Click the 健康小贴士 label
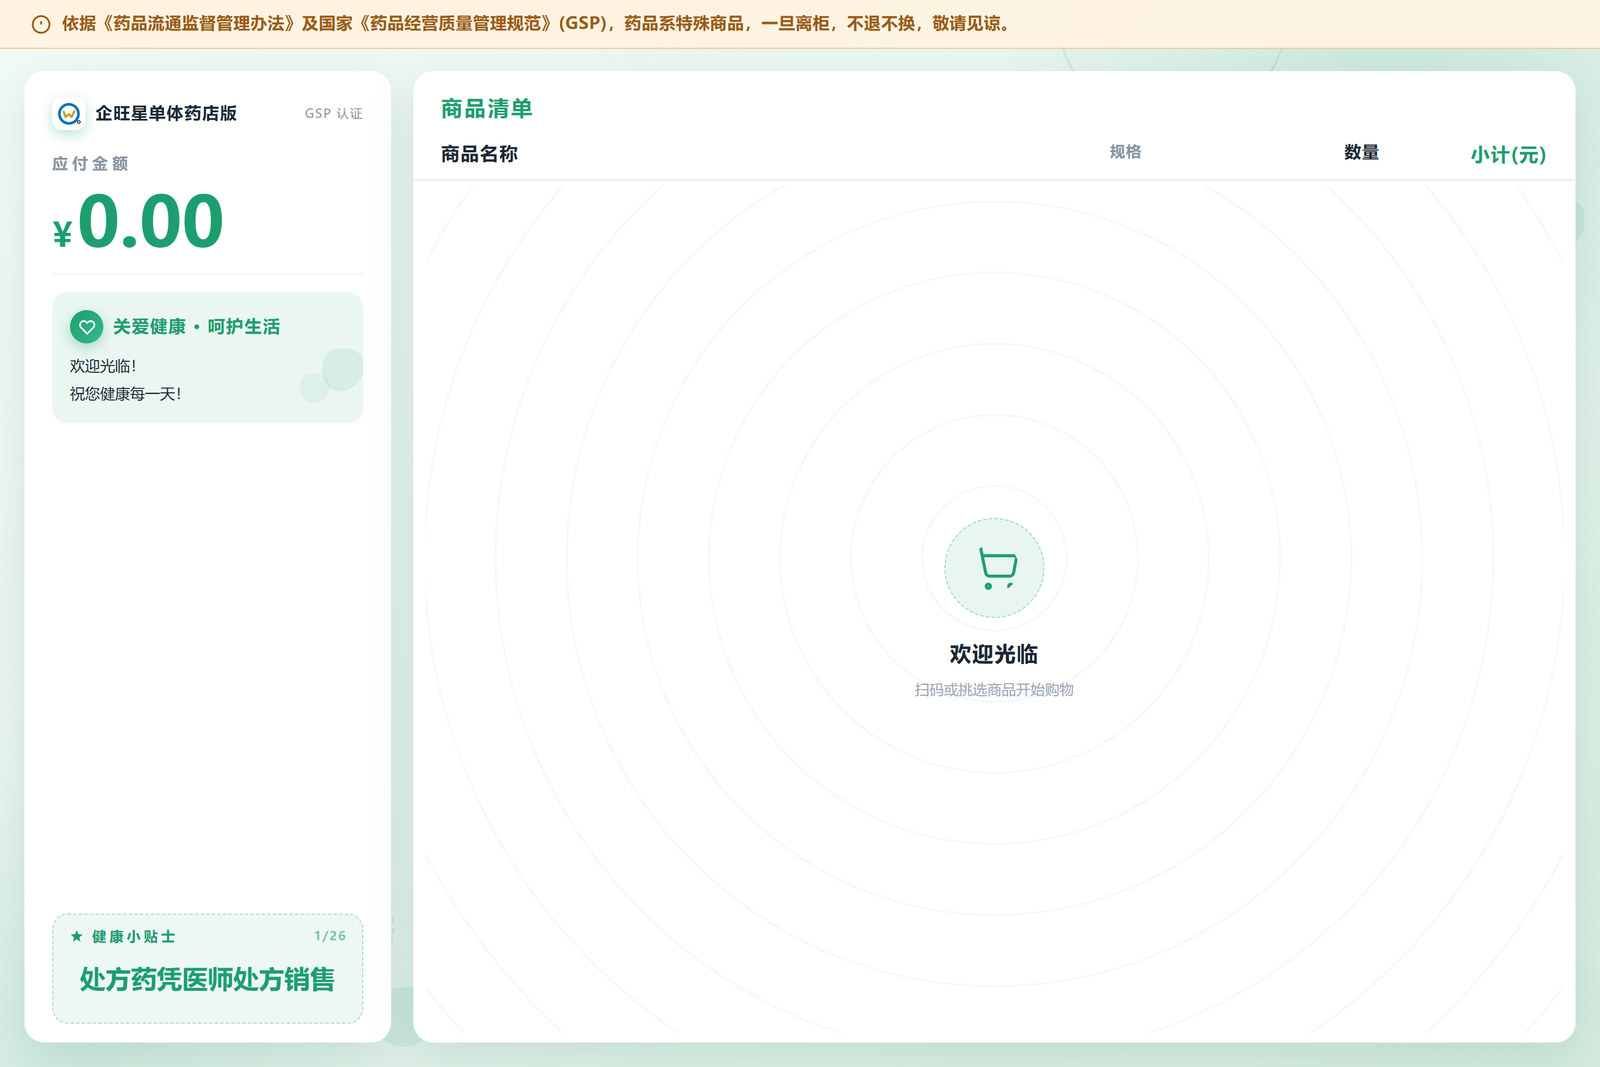 click(133, 937)
